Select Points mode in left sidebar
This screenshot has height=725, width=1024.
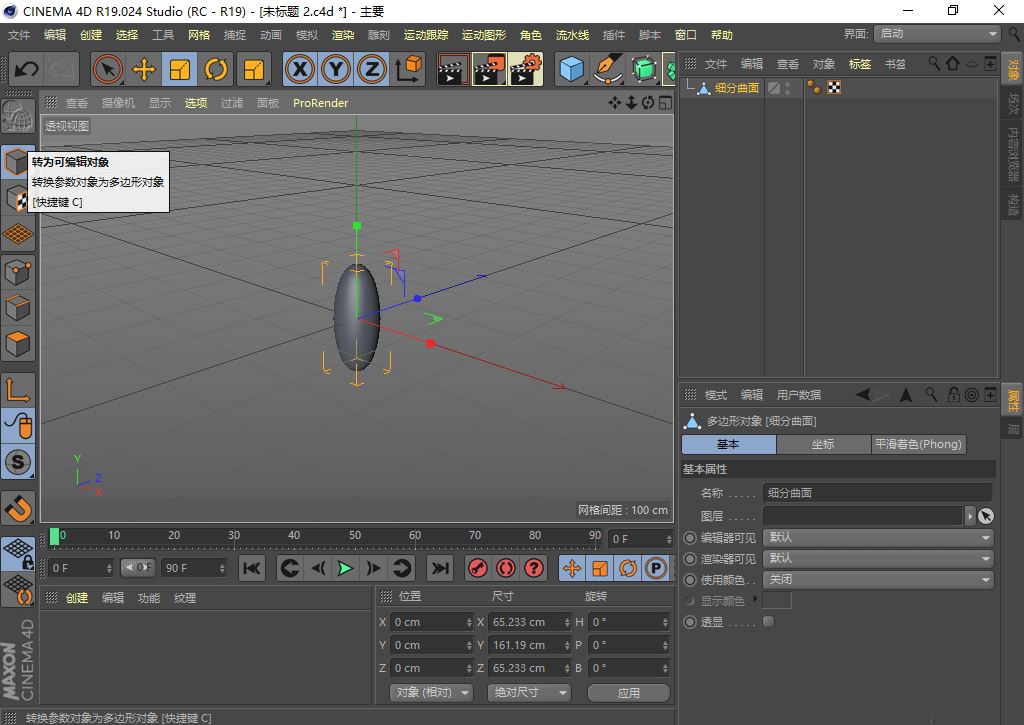(x=18, y=272)
